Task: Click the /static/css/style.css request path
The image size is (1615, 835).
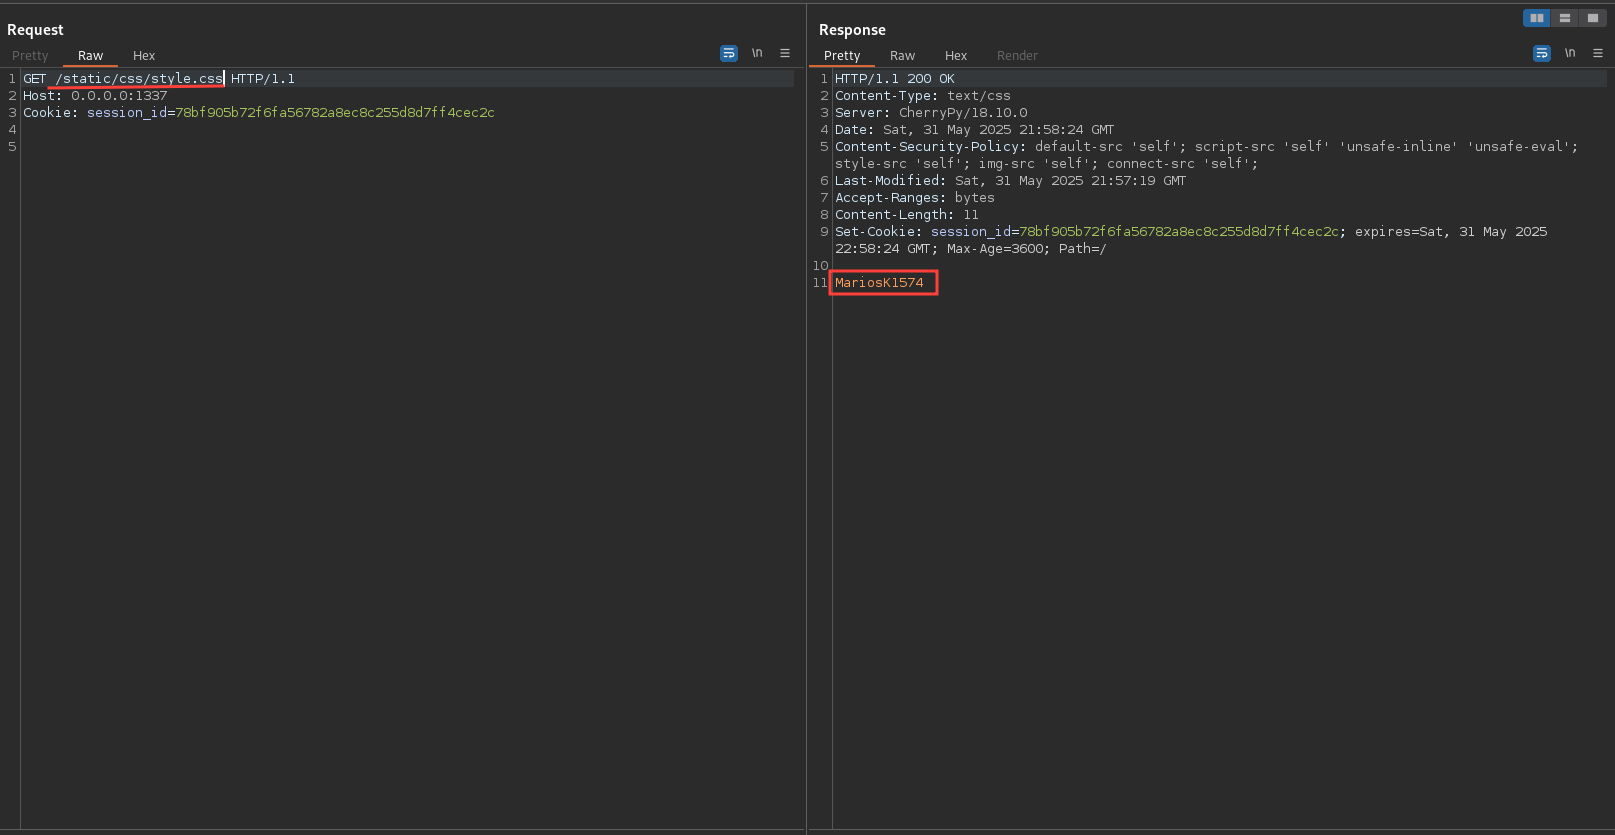Action: pos(139,79)
